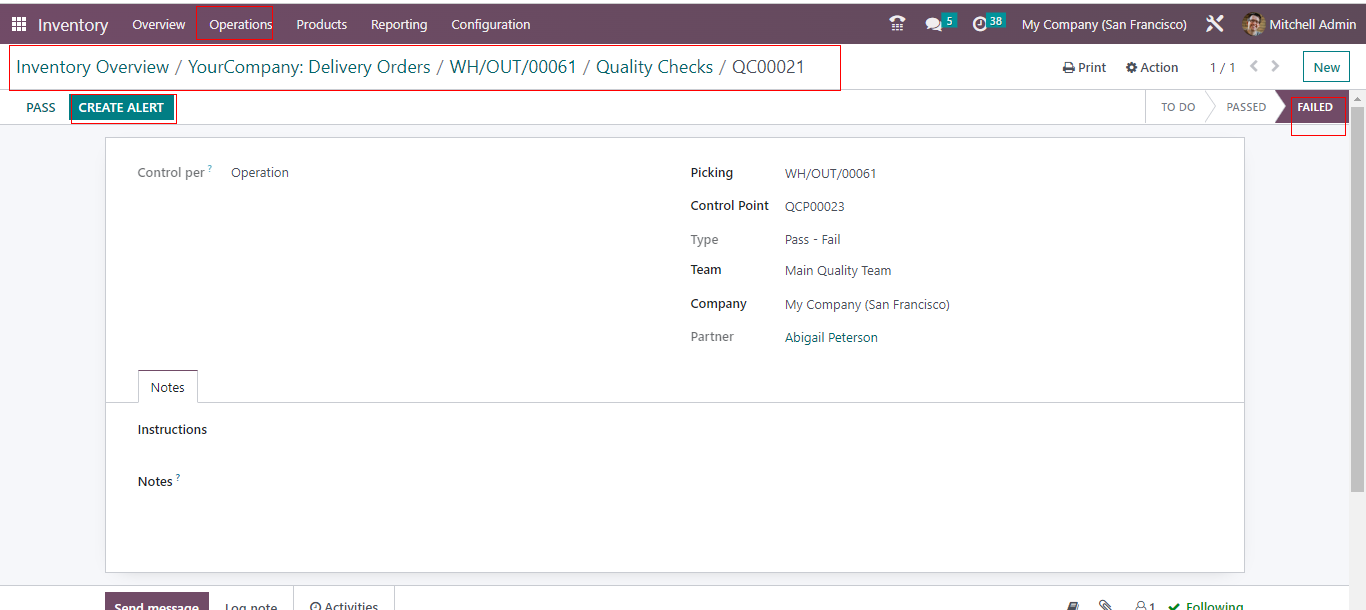
Task: Click Mitchell Admin's avatar picture
Action: tap(1253, 24)
